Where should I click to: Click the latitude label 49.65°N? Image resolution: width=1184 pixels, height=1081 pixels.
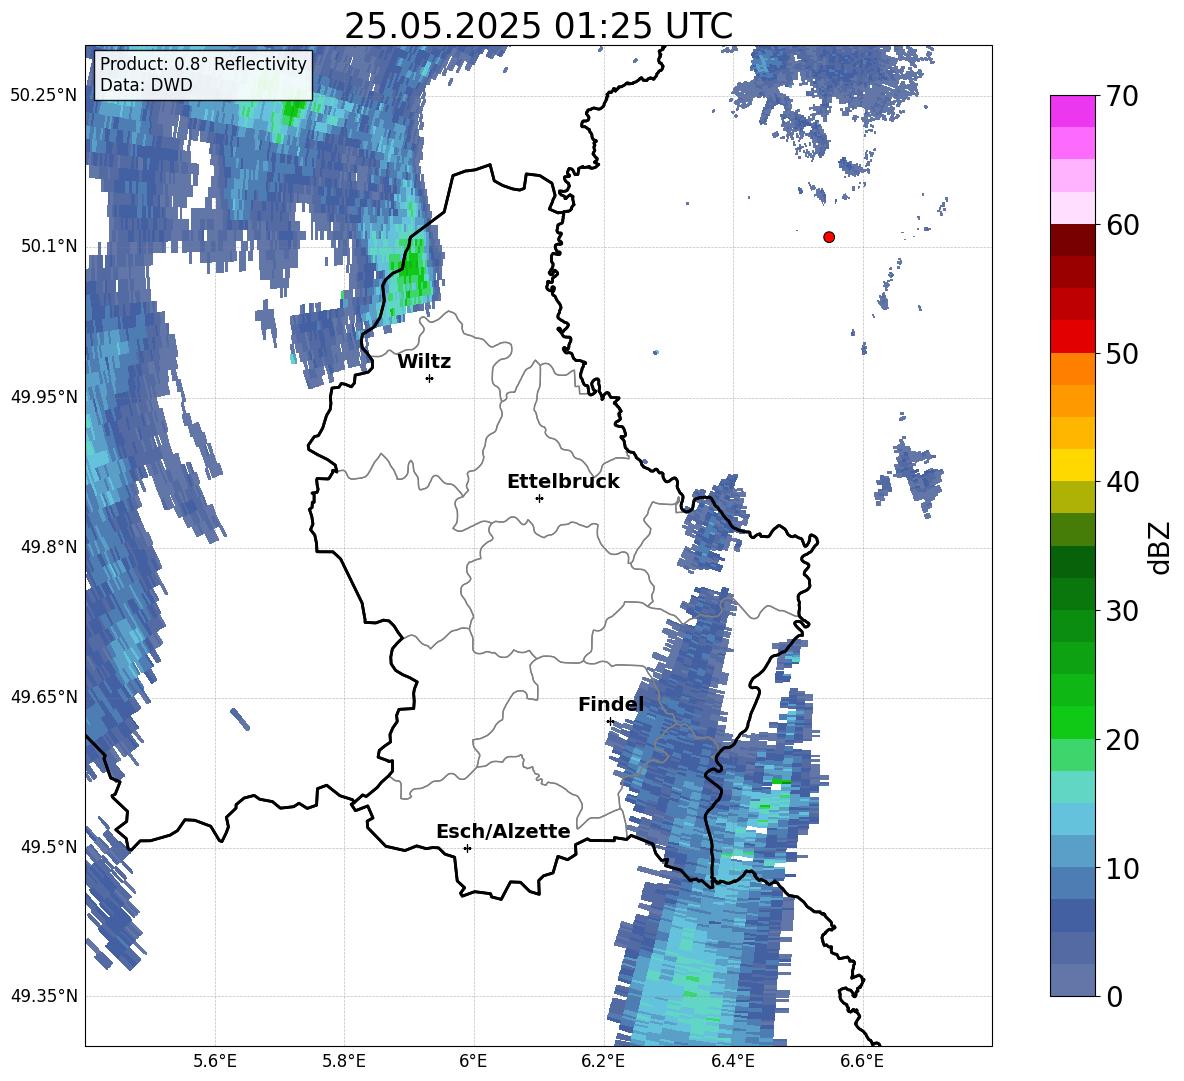pyautogui.click(x=44, y=697)
